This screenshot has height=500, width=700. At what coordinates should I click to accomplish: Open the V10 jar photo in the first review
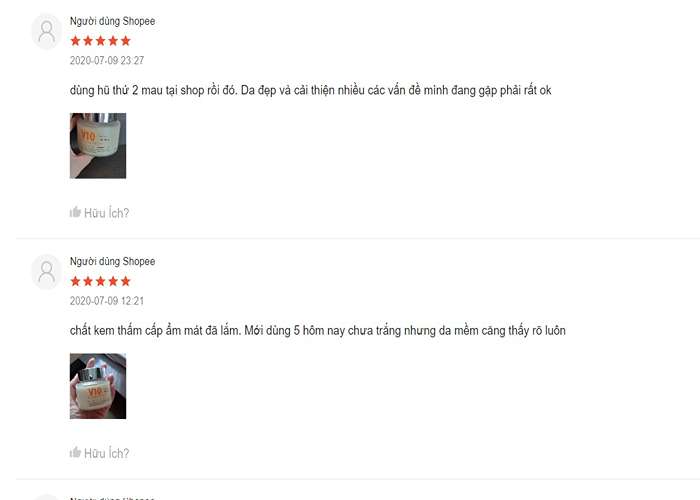tap(98, 146)
